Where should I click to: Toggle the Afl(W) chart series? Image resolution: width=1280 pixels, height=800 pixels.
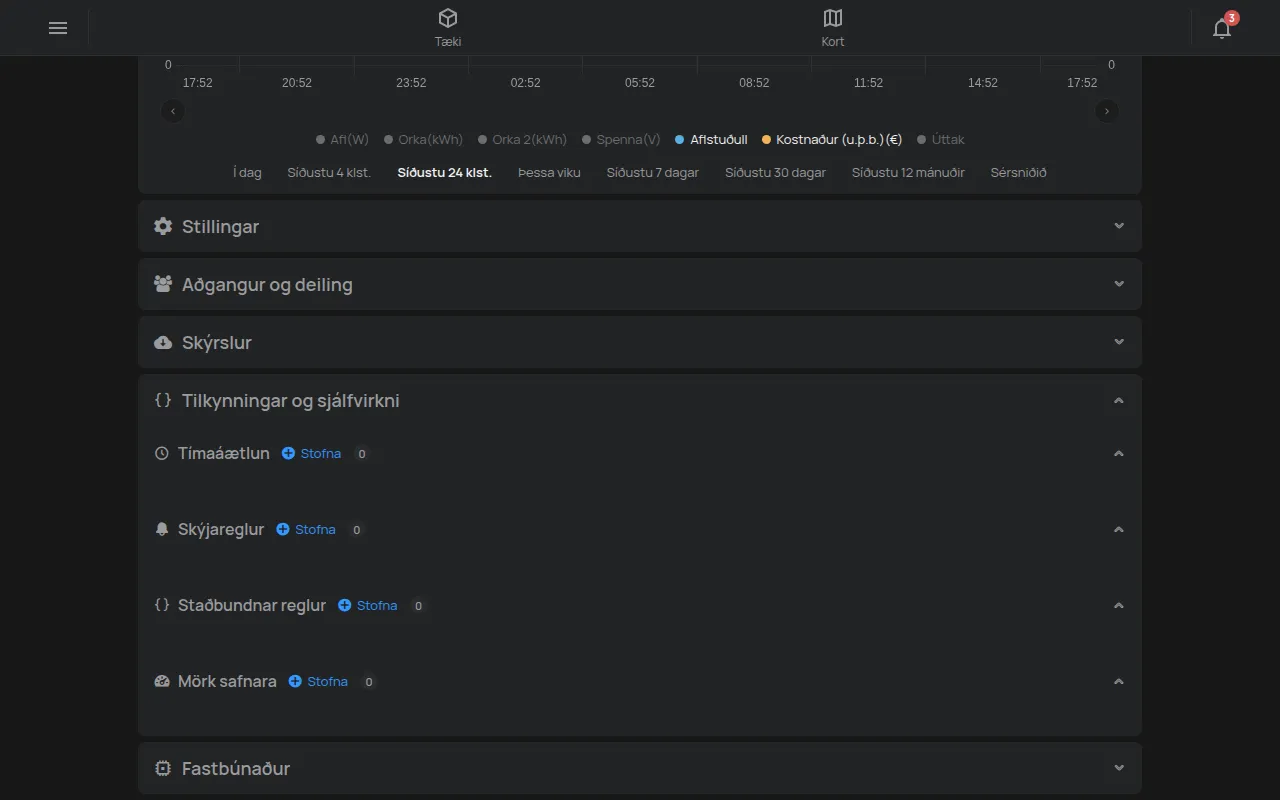(342, 140)
